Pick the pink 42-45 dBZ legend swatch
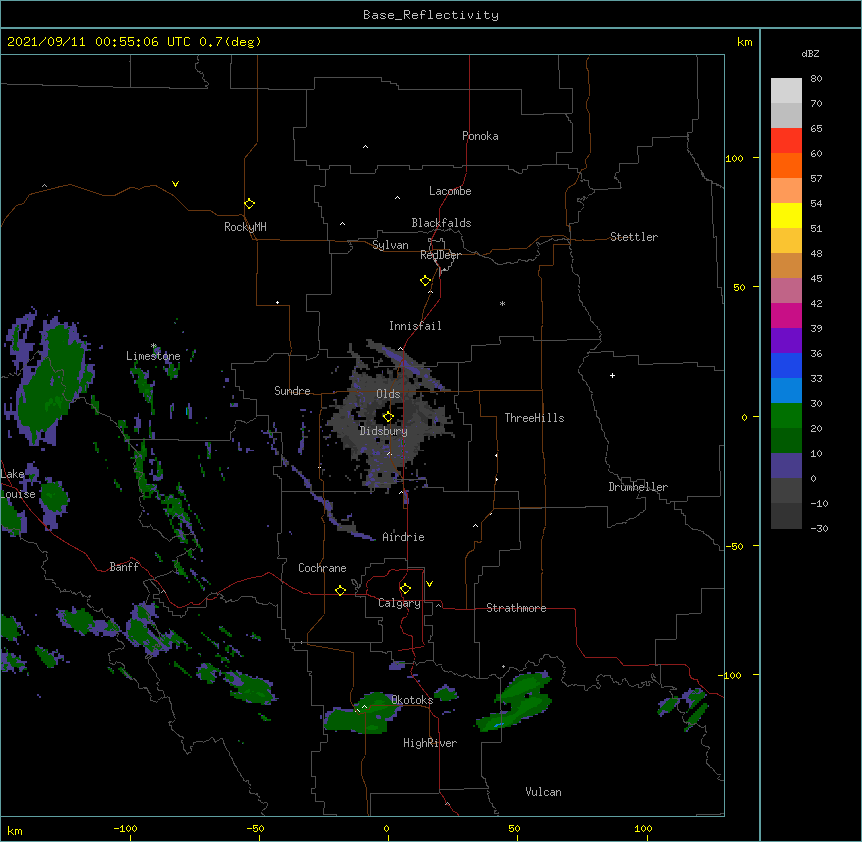The width and height of the screenshot is (862, 842). pyautogui.click(x=786, y=291)
